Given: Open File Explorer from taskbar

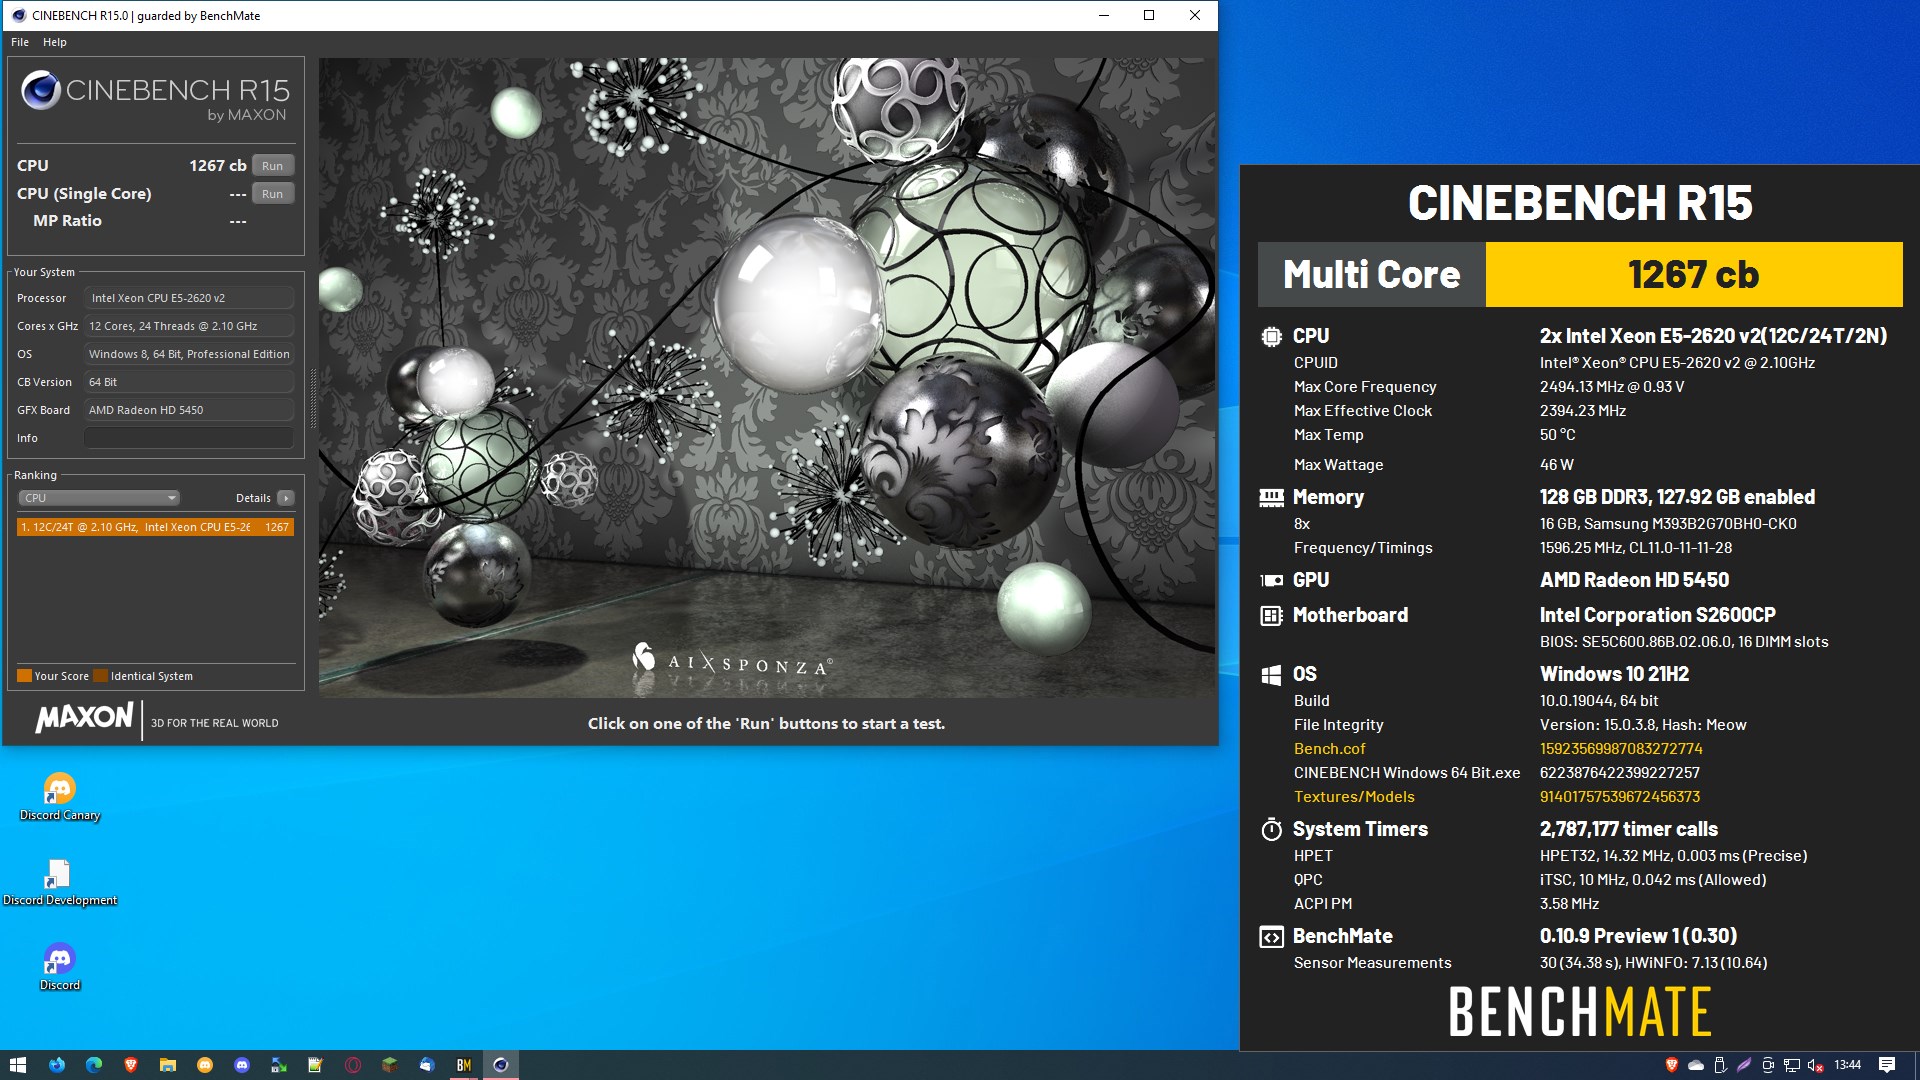Looking at the screenshot, I should tap(168, 1065).
